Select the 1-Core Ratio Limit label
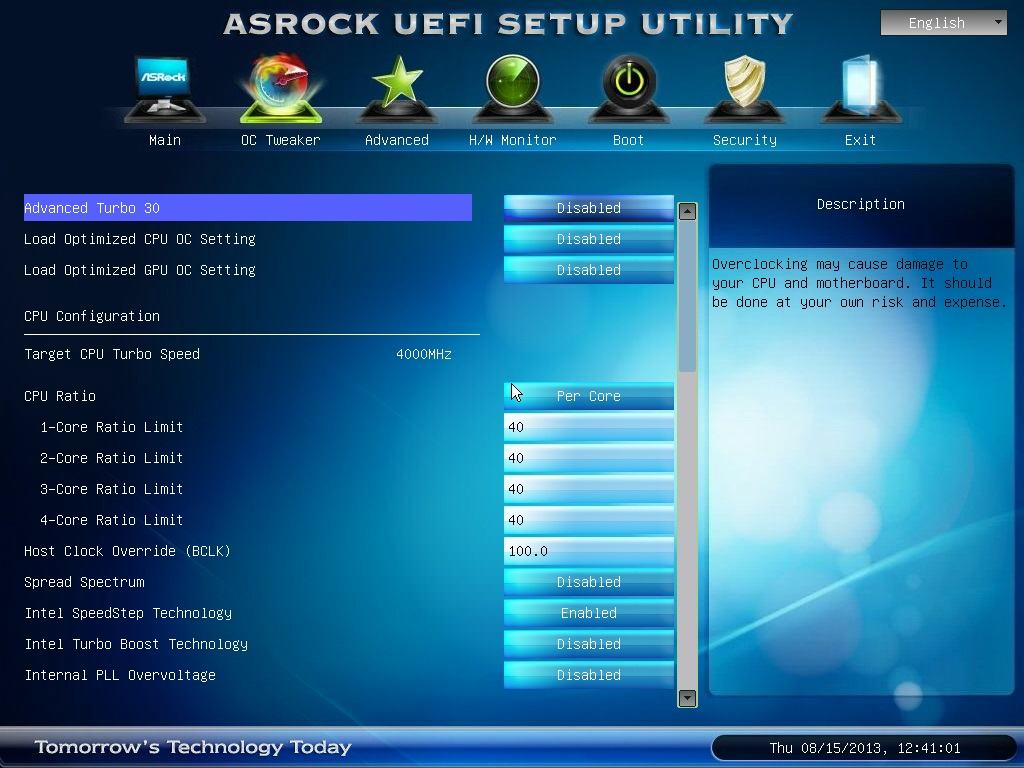 coord(112,427)
